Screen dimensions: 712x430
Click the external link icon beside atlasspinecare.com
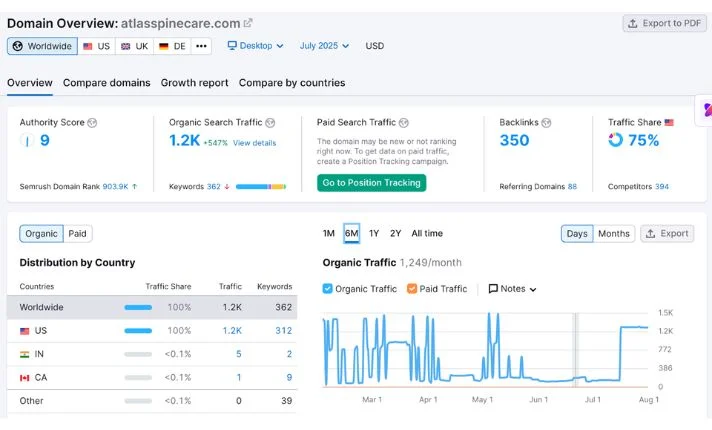(248, 23)
